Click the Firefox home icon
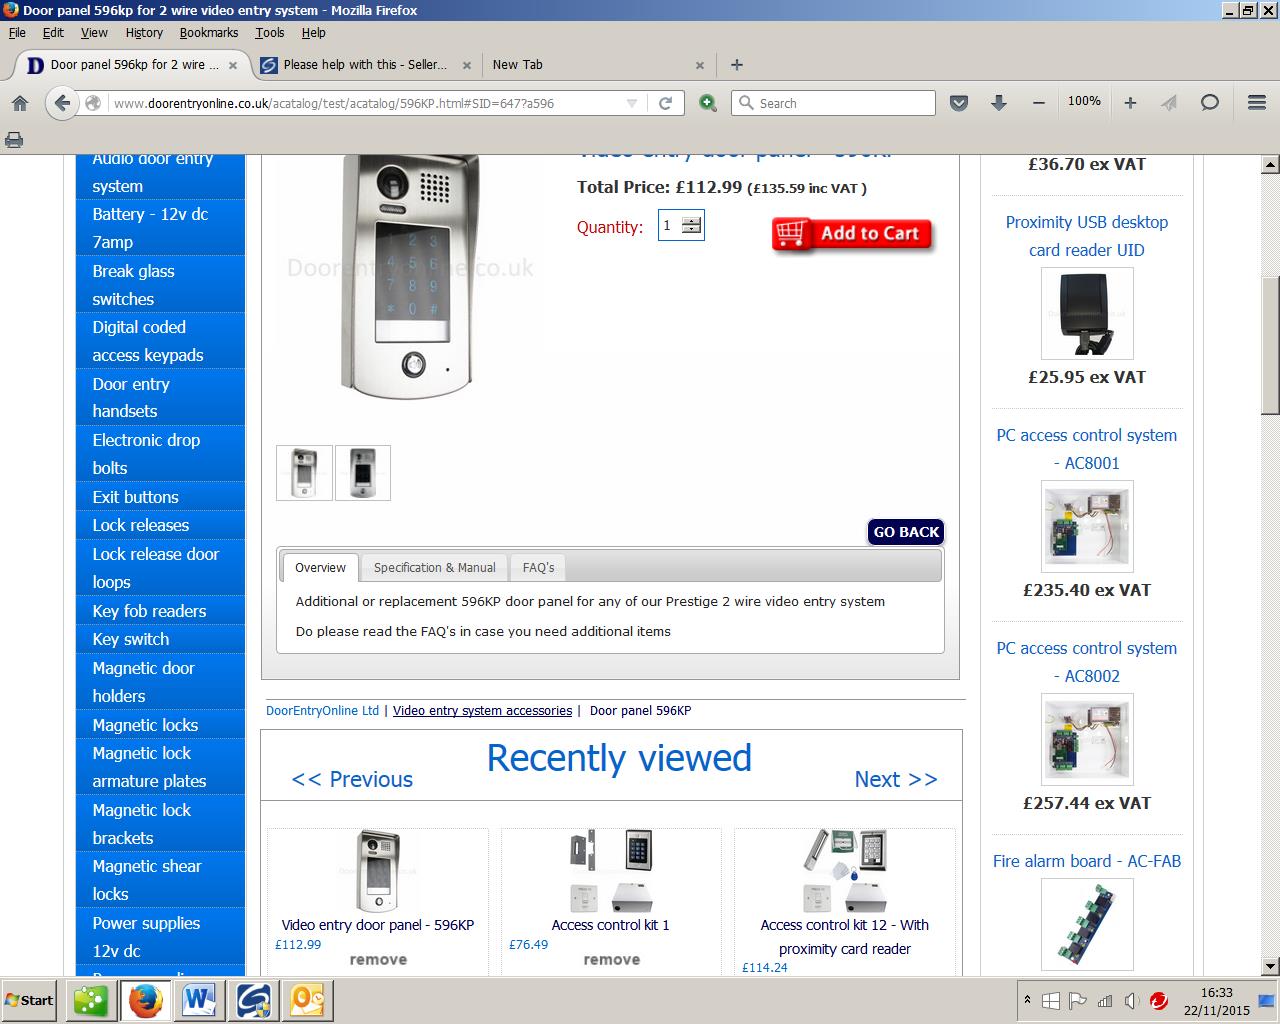 [20, 103]
